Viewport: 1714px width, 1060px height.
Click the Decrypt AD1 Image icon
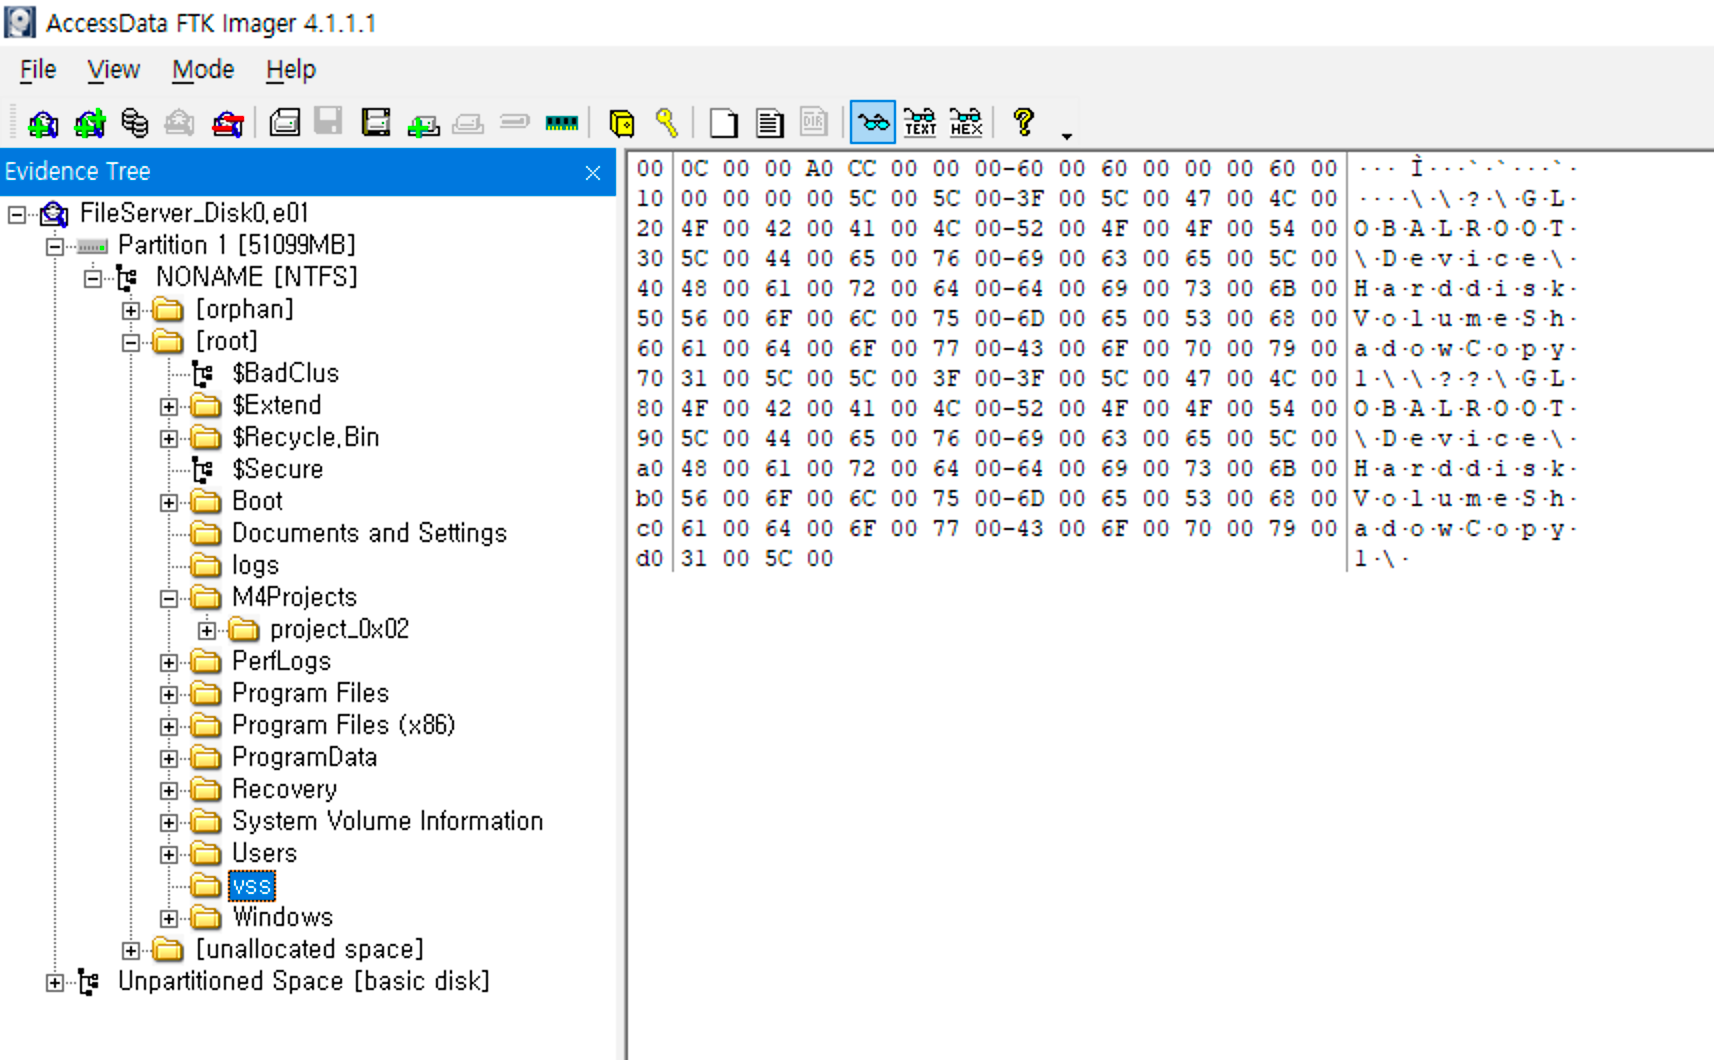pos(515,122)
